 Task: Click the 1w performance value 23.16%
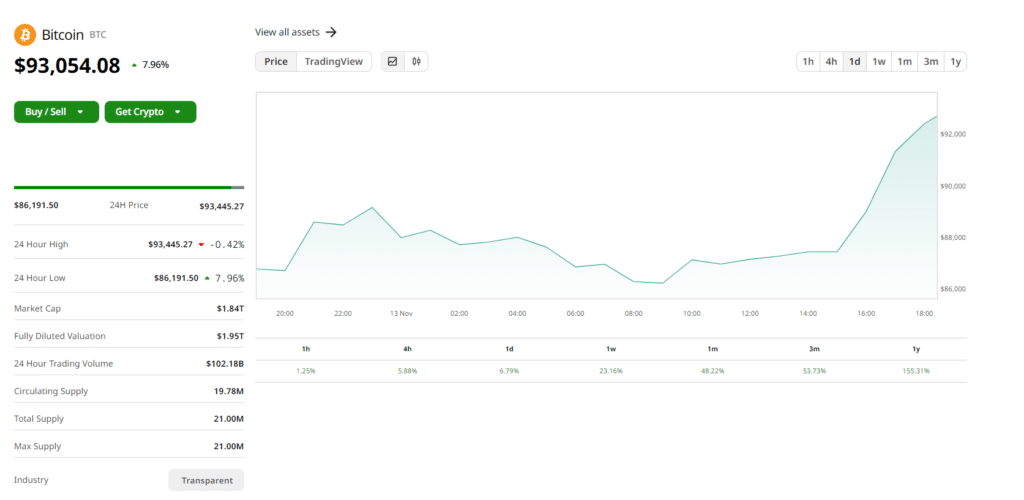[611, 371]
